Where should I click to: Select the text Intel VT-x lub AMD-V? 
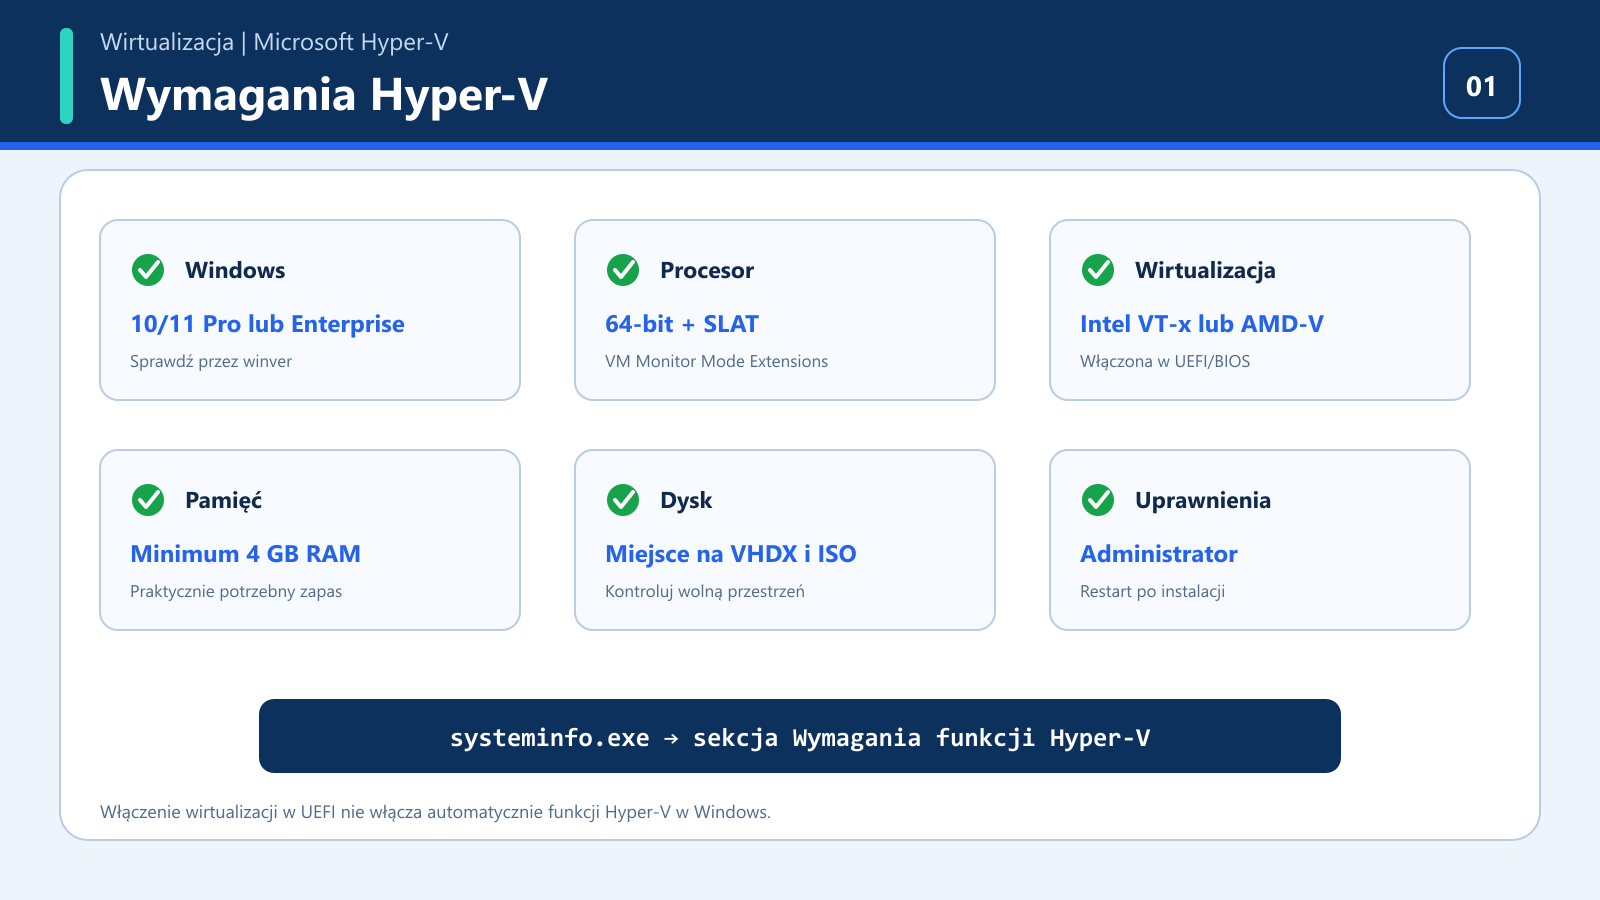pos(1202,324)
